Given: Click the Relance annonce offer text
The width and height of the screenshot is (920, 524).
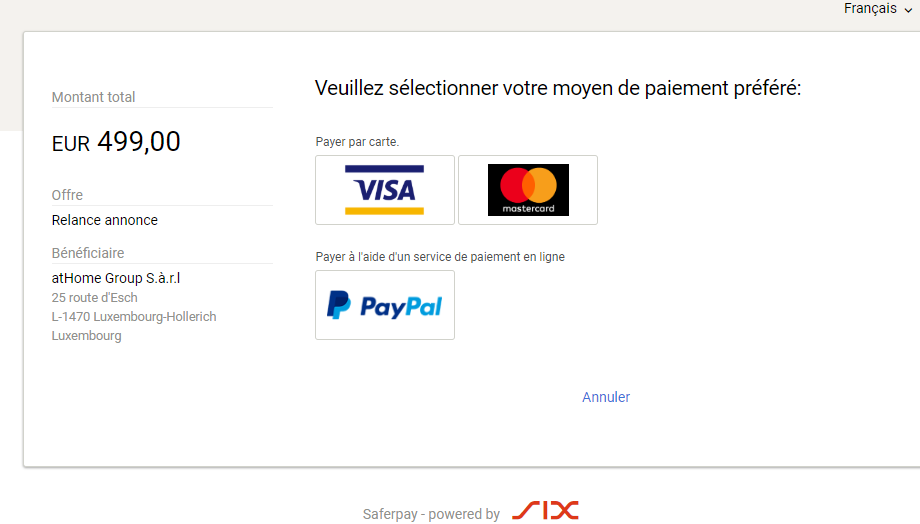Looking at the screenshot, I should tap(104, 220).
